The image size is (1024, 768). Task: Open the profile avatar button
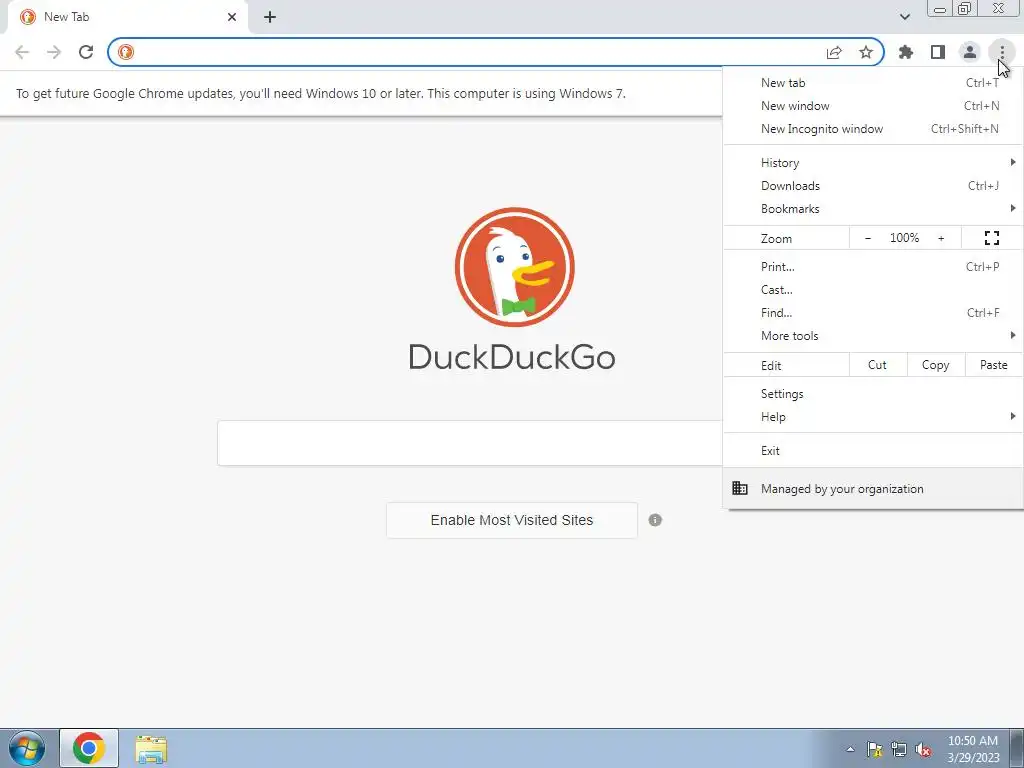pyautogui.click(x=970, y=52)
